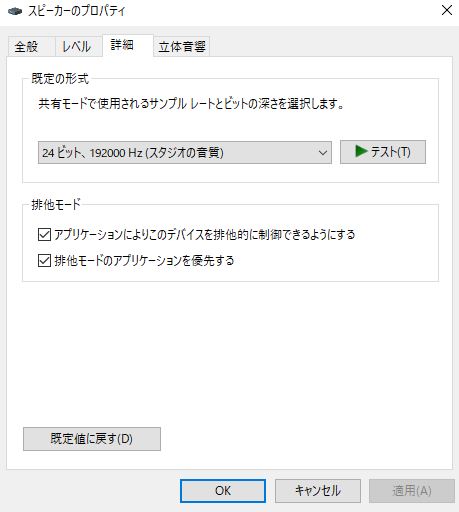Open the レベル tab
The width and height of the screenshot is (459, 512).
tap(77, 46)
